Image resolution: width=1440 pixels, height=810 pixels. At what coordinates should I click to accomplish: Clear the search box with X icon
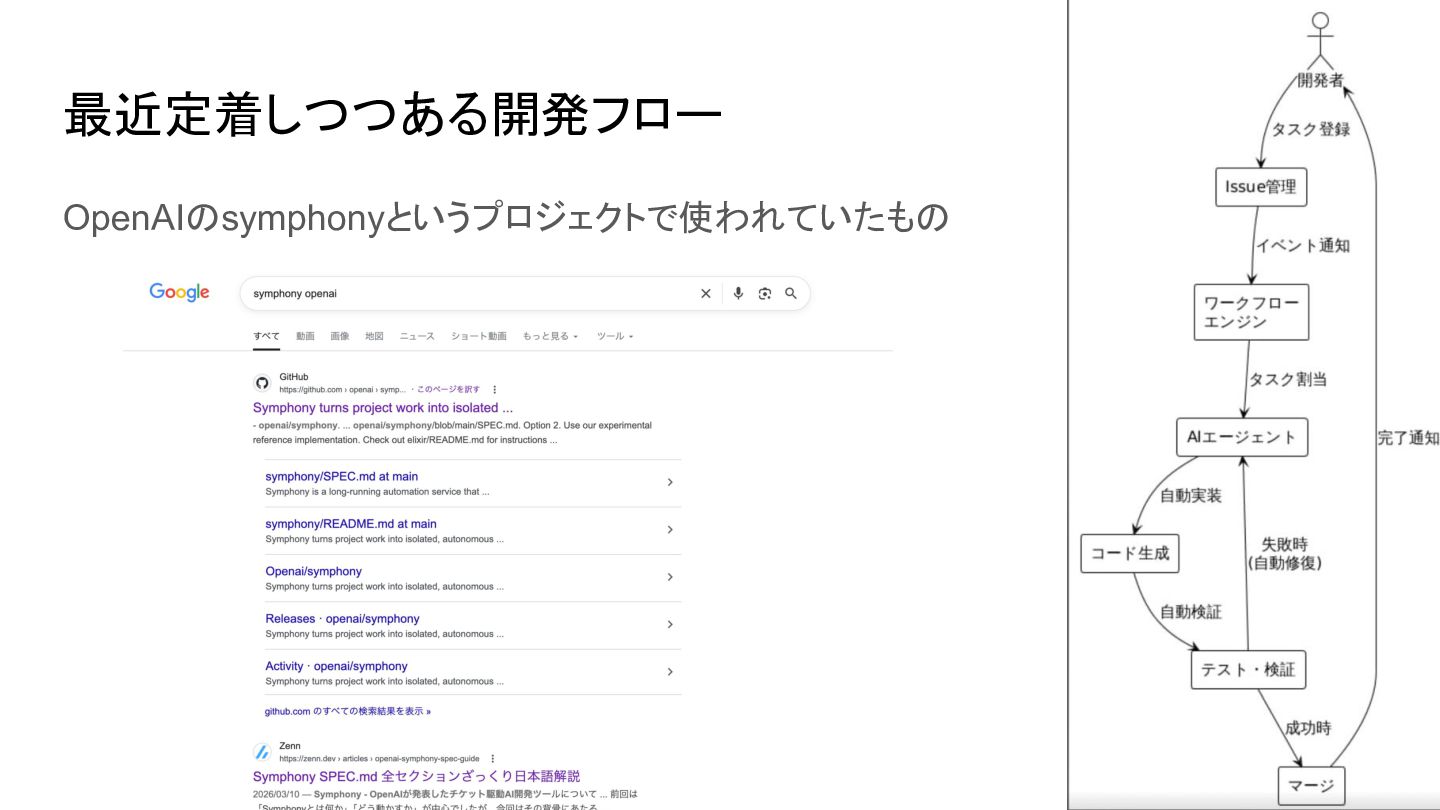point(706,293)
